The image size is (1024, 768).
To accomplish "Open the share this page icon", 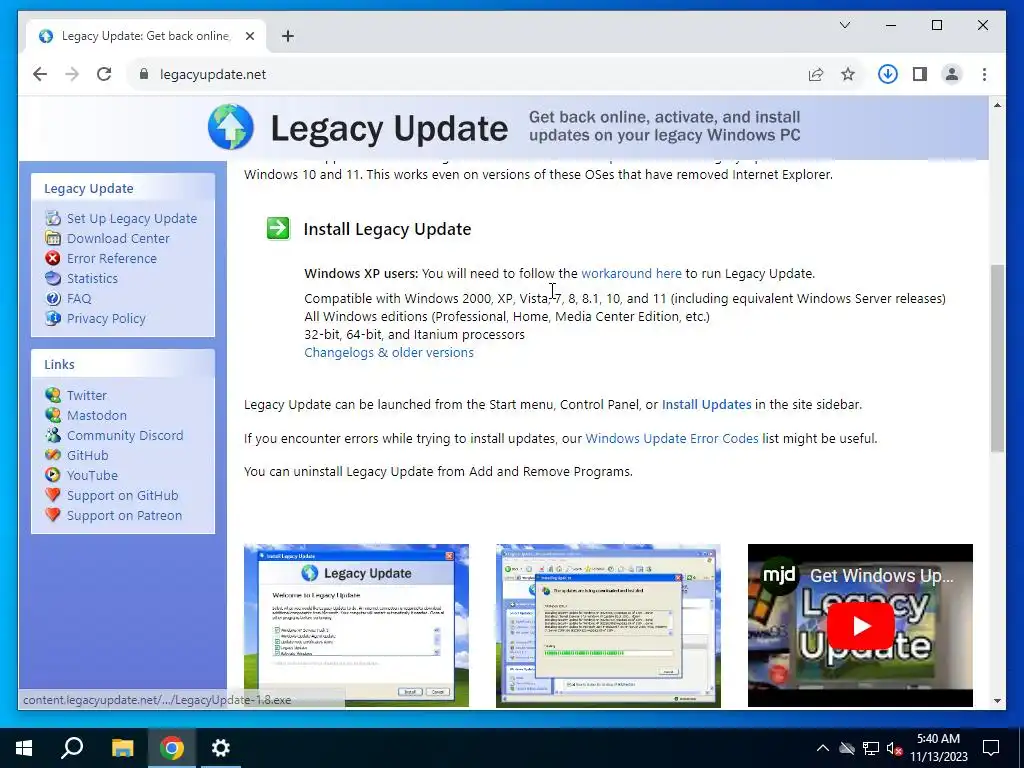I will tap(816, 74).
